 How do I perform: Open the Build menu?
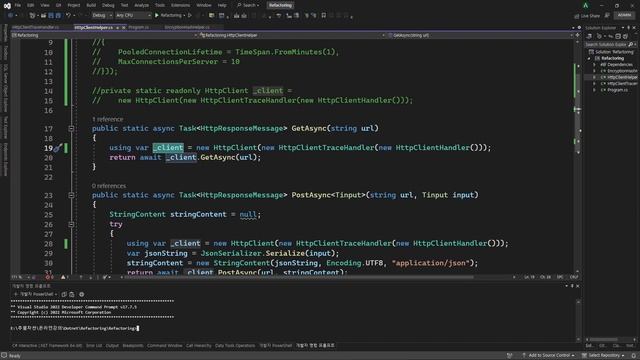point(91,5)
